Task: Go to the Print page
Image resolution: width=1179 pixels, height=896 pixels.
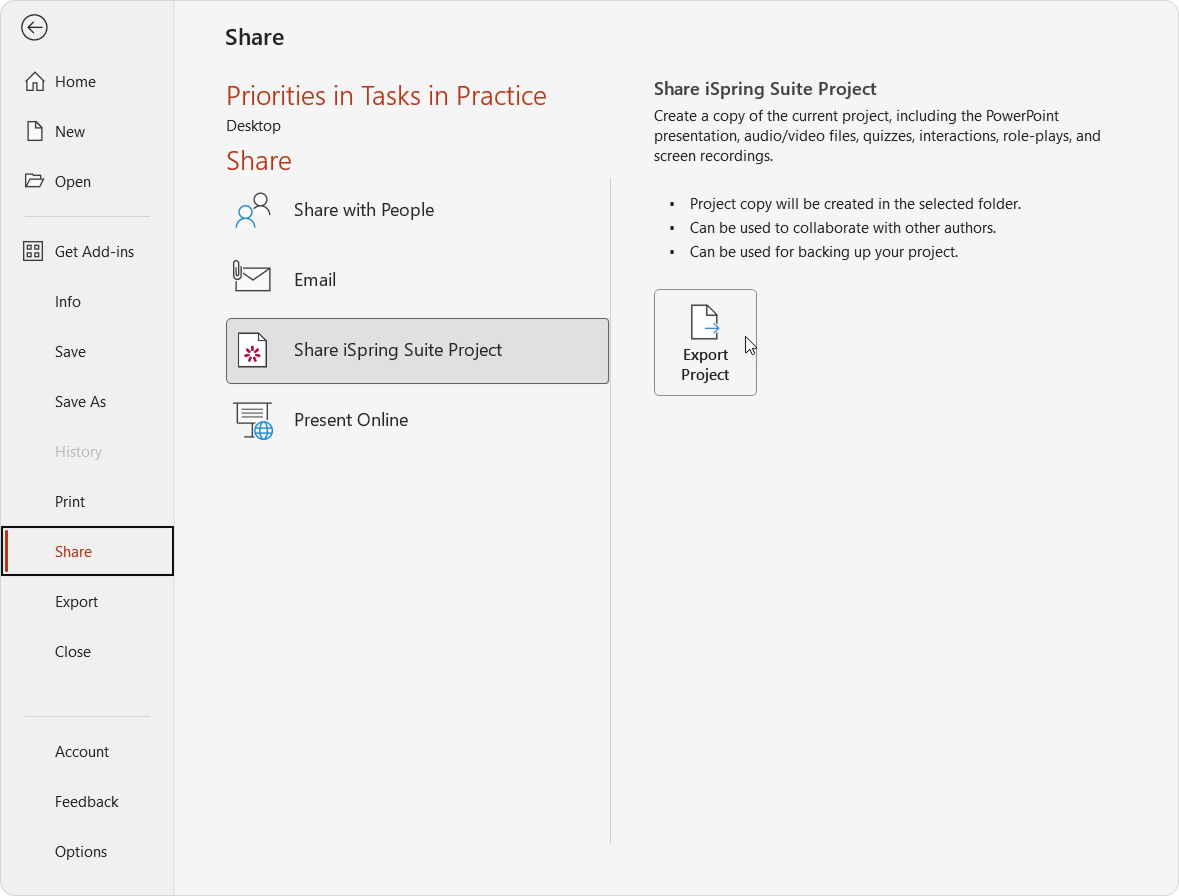Action: click(x=70, y=501)
